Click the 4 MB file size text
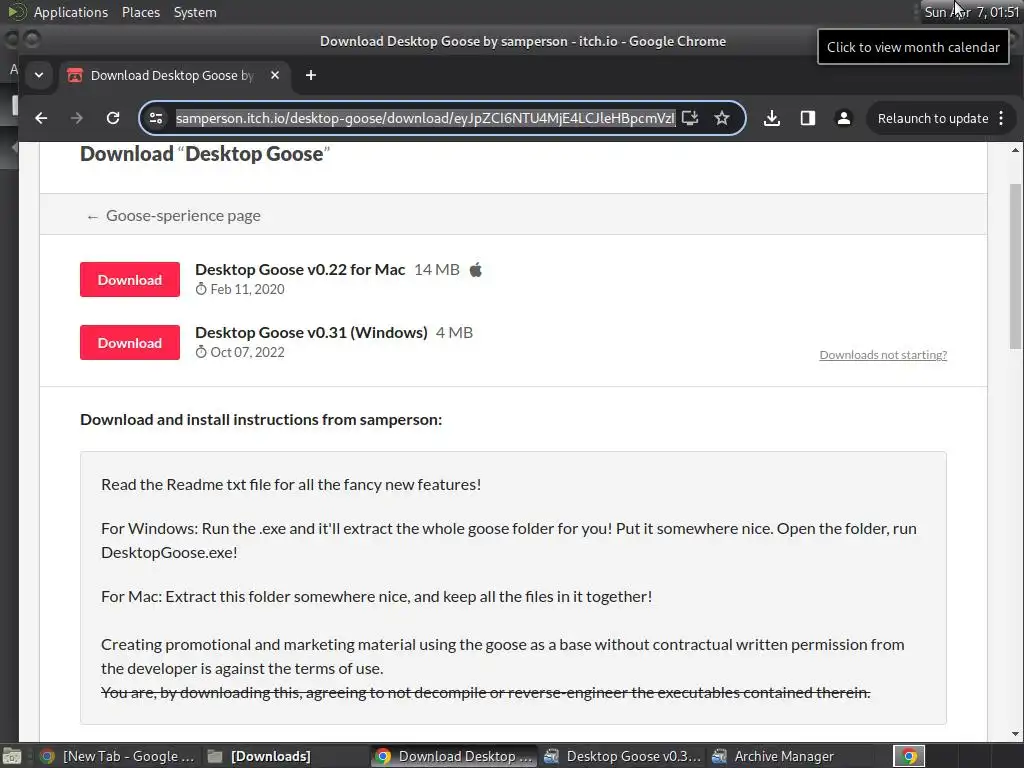Viewport: 1024px width, 768px height. (454, 332)
